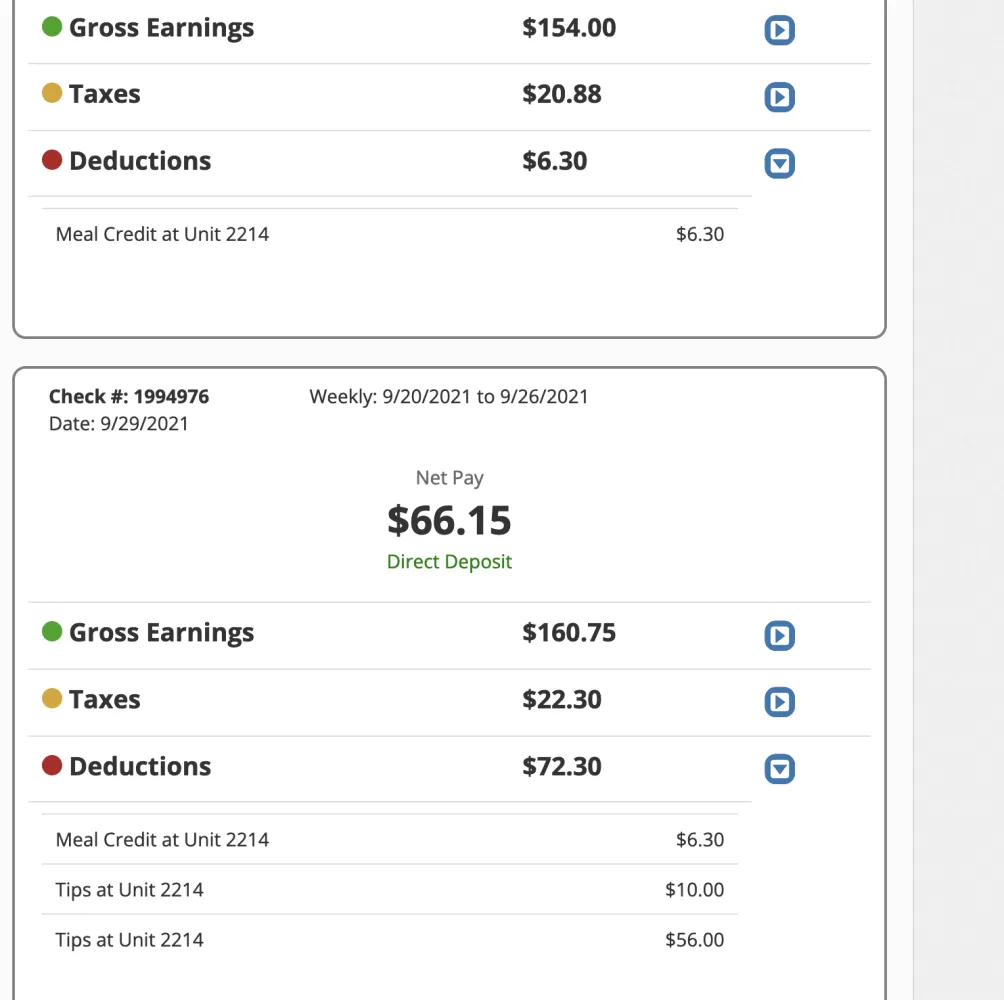The image size is (1004, 1000).
Task: Click the yellow dot beside $20.88 Taxes
Action: [52, 94]
